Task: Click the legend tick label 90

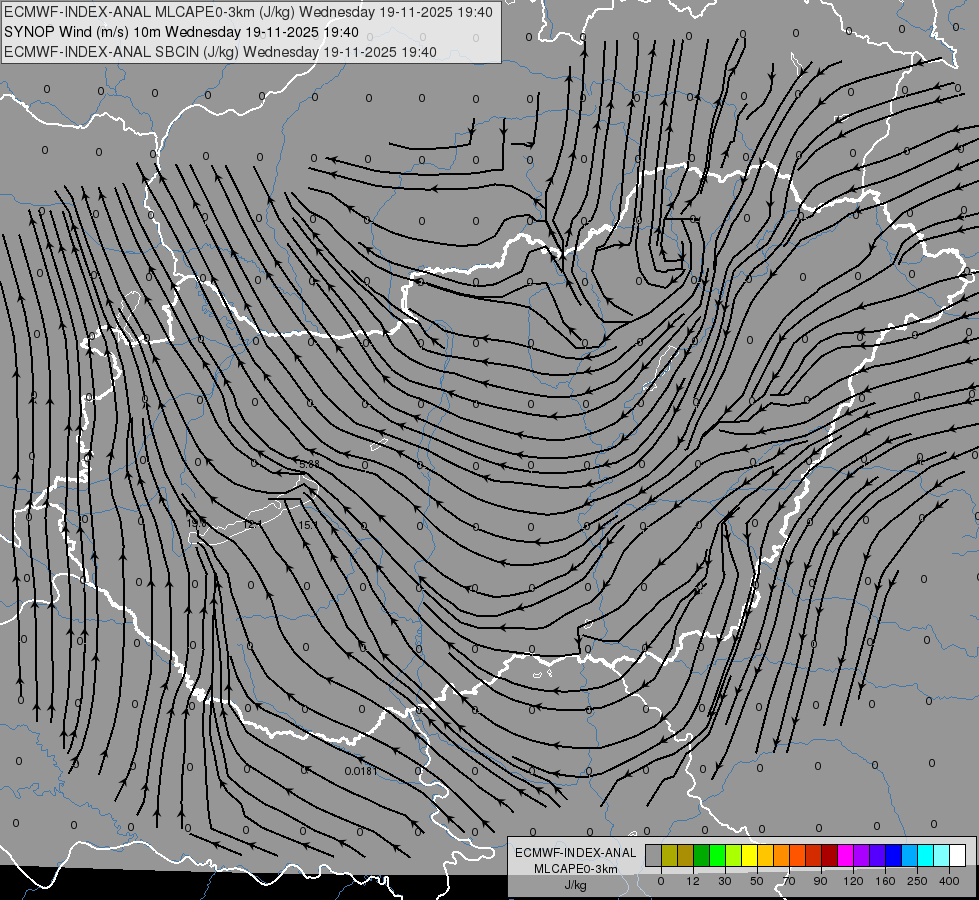Action: [x=820, y=881]
